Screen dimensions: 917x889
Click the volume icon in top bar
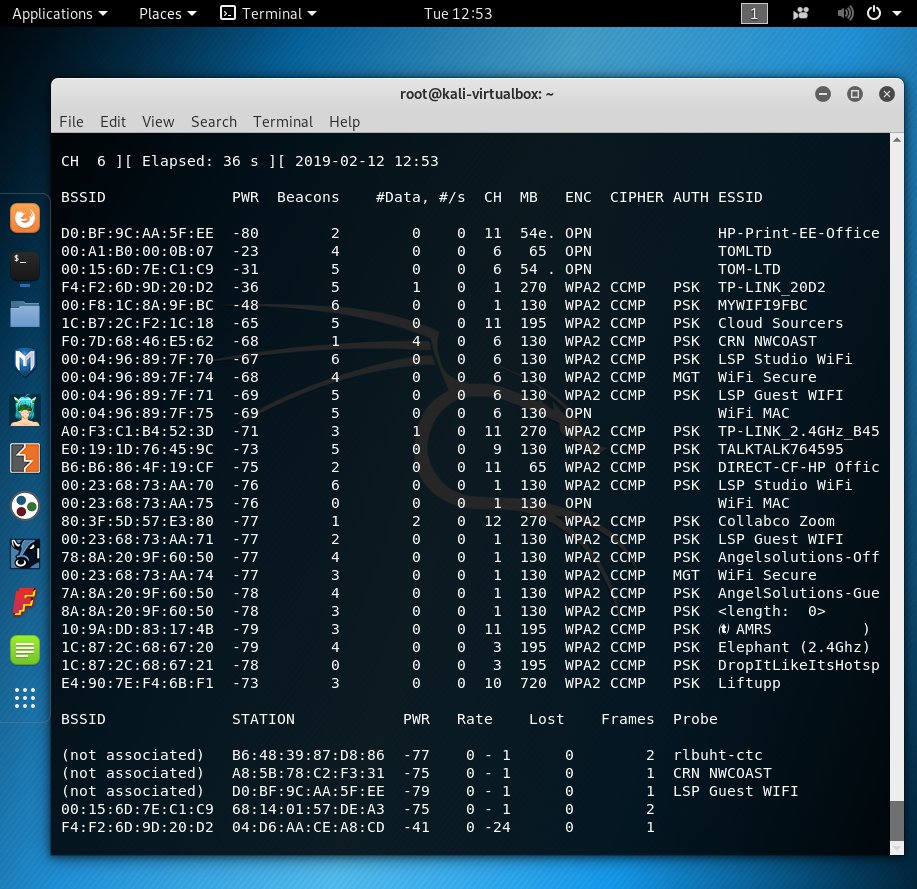coord(845,13)
